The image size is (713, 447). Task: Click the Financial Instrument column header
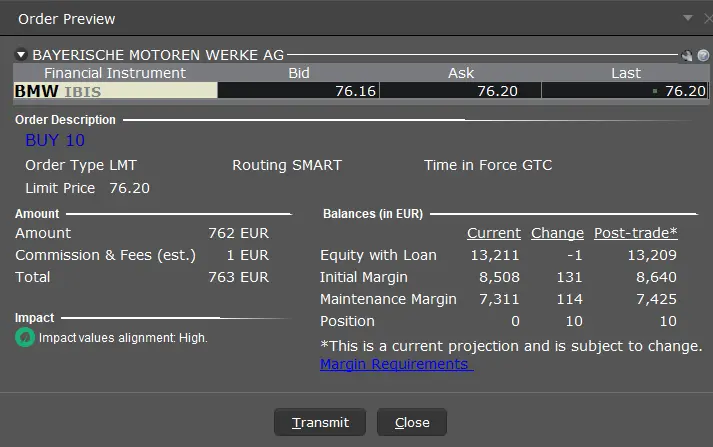tap(115, 73)
